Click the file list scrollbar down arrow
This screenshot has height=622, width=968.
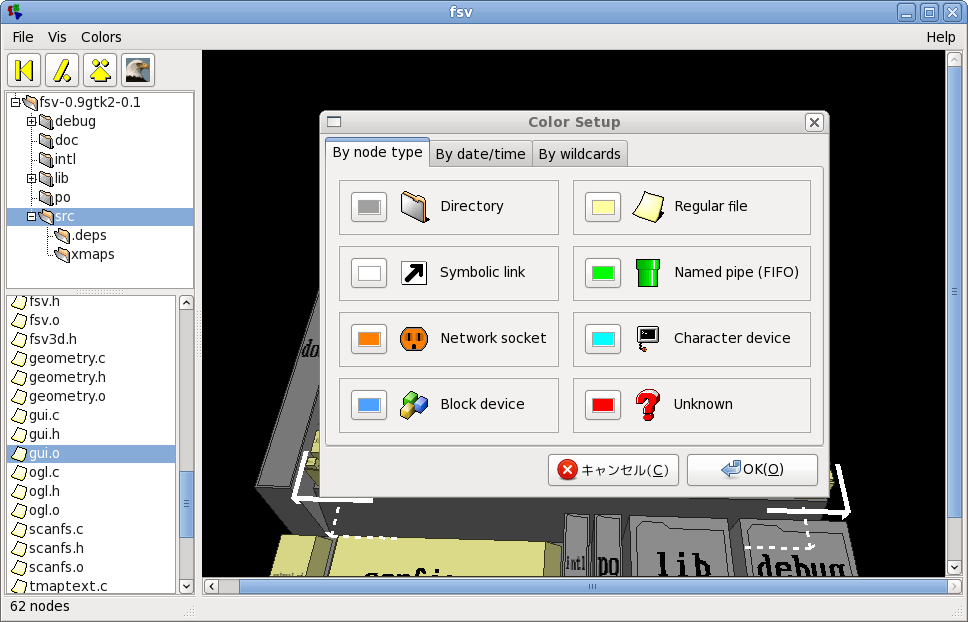click(186, 586)
